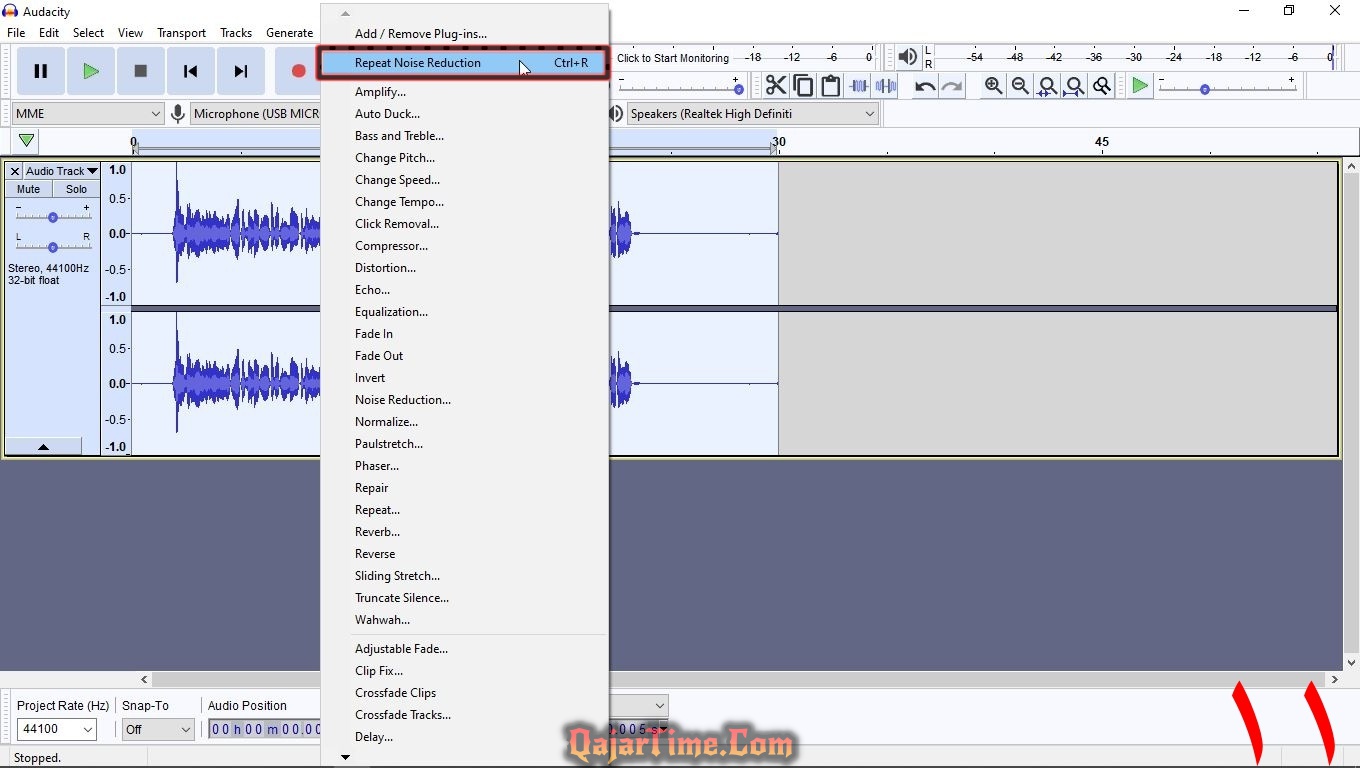
Task: Mute the Audio Track
Action: [29, 189]
